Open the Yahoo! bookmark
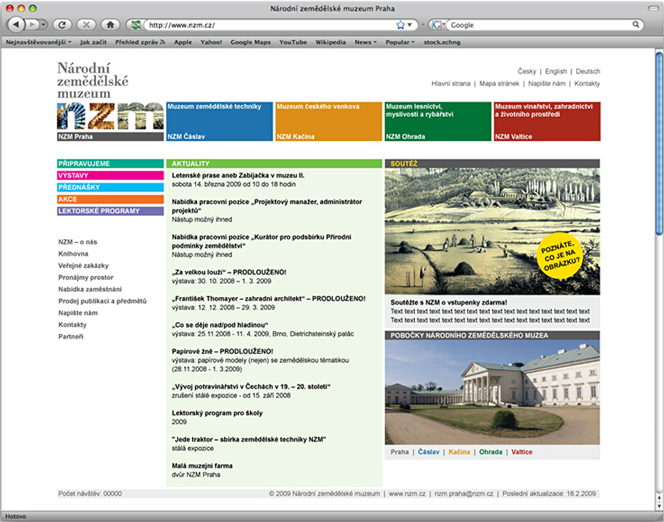Screen dimensions: 664x522 click(211, 42)
